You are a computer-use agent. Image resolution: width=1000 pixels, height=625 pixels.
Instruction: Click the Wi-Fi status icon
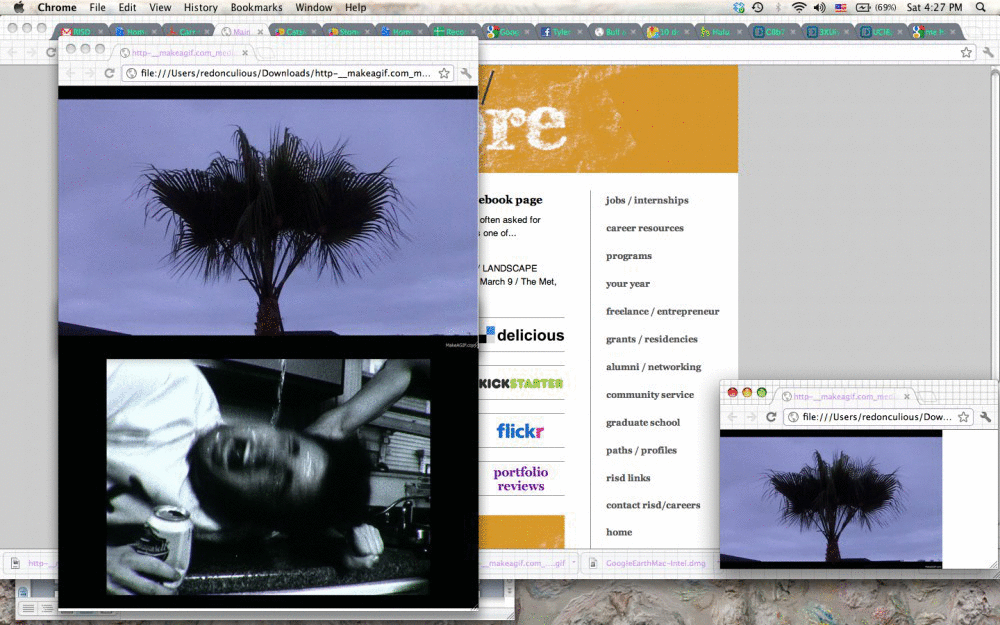pyautogui.click(x=799, y=7)
